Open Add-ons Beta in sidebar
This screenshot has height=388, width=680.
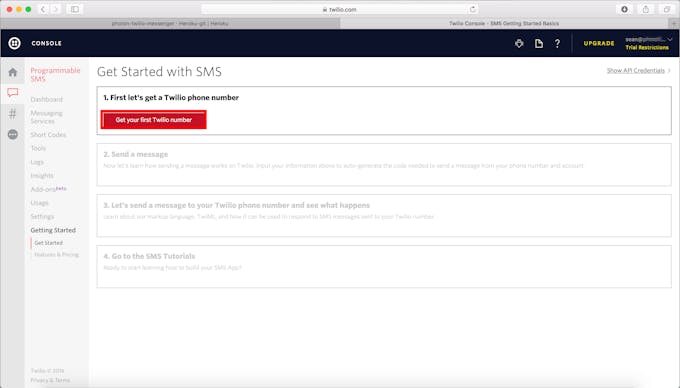coord(48,189)
